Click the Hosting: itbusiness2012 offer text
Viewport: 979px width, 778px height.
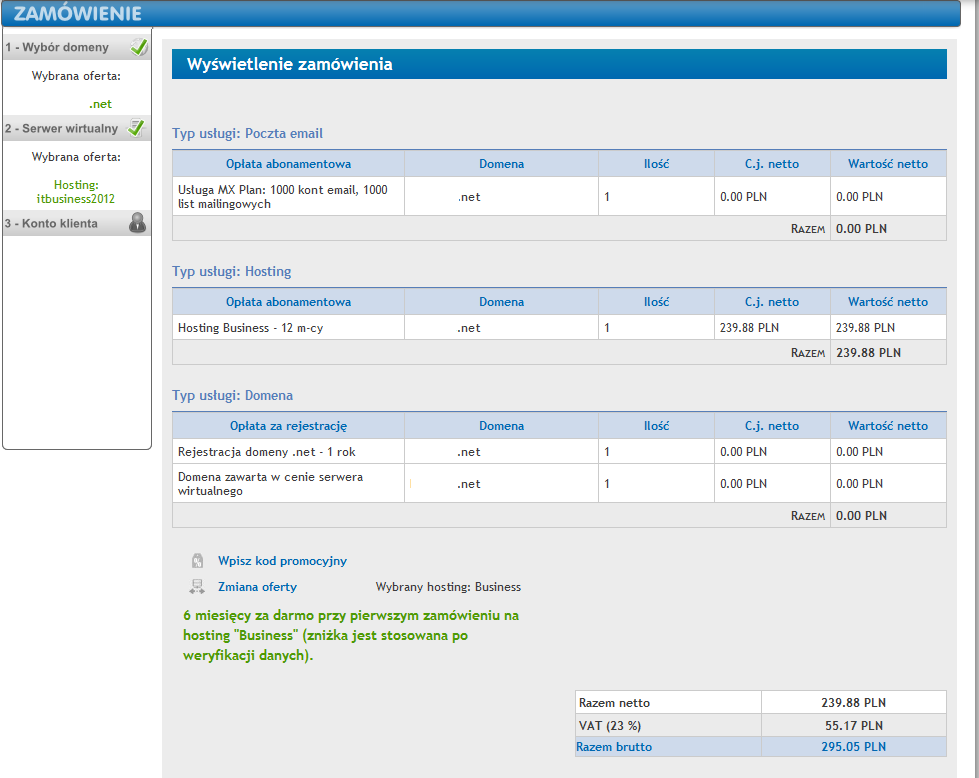click(x=76, y=192)
